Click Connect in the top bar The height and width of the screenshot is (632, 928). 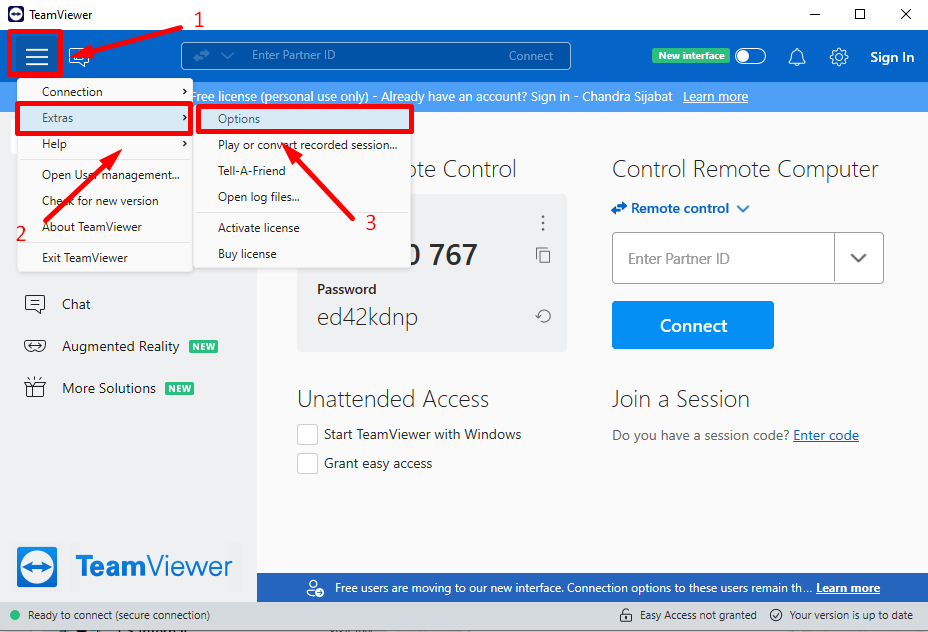pyautogui.click(x=530, y=56)
